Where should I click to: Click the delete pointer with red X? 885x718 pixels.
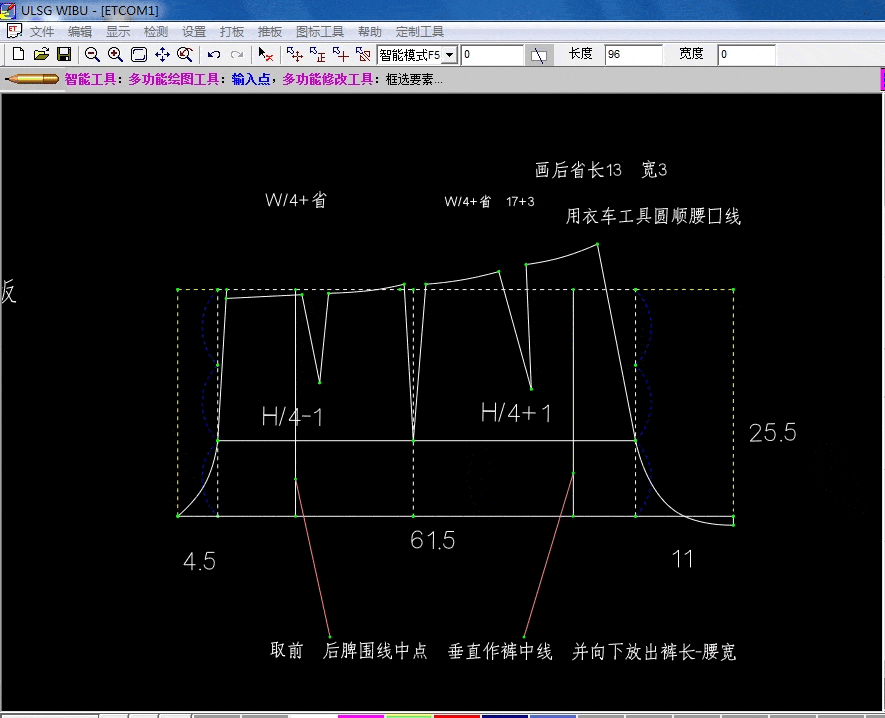pos(265,54)
